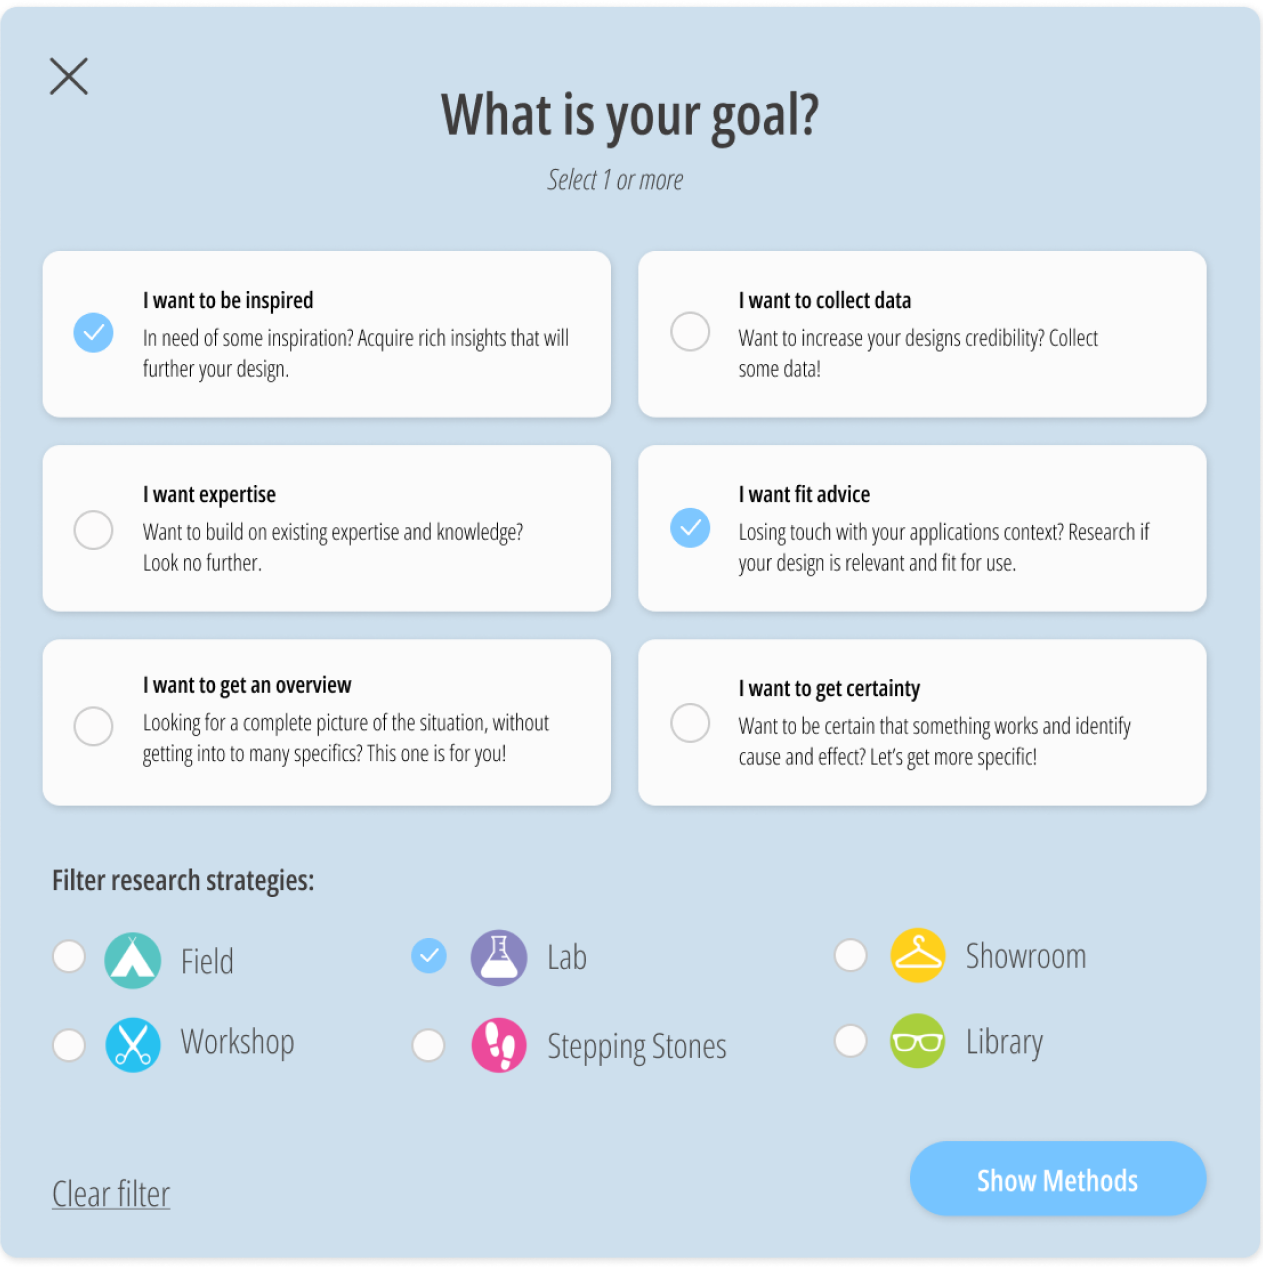
Task: Choose the 'I want expertise' goal card
Action: pos(327,528)
